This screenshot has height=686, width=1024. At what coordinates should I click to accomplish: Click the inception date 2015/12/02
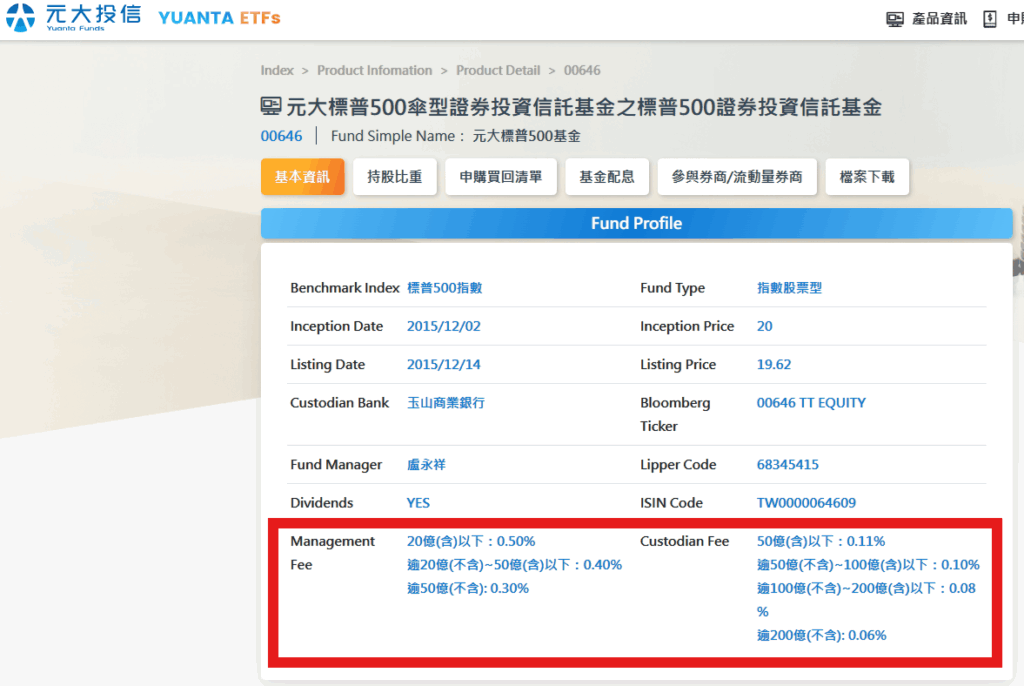(x=443, y=326)
